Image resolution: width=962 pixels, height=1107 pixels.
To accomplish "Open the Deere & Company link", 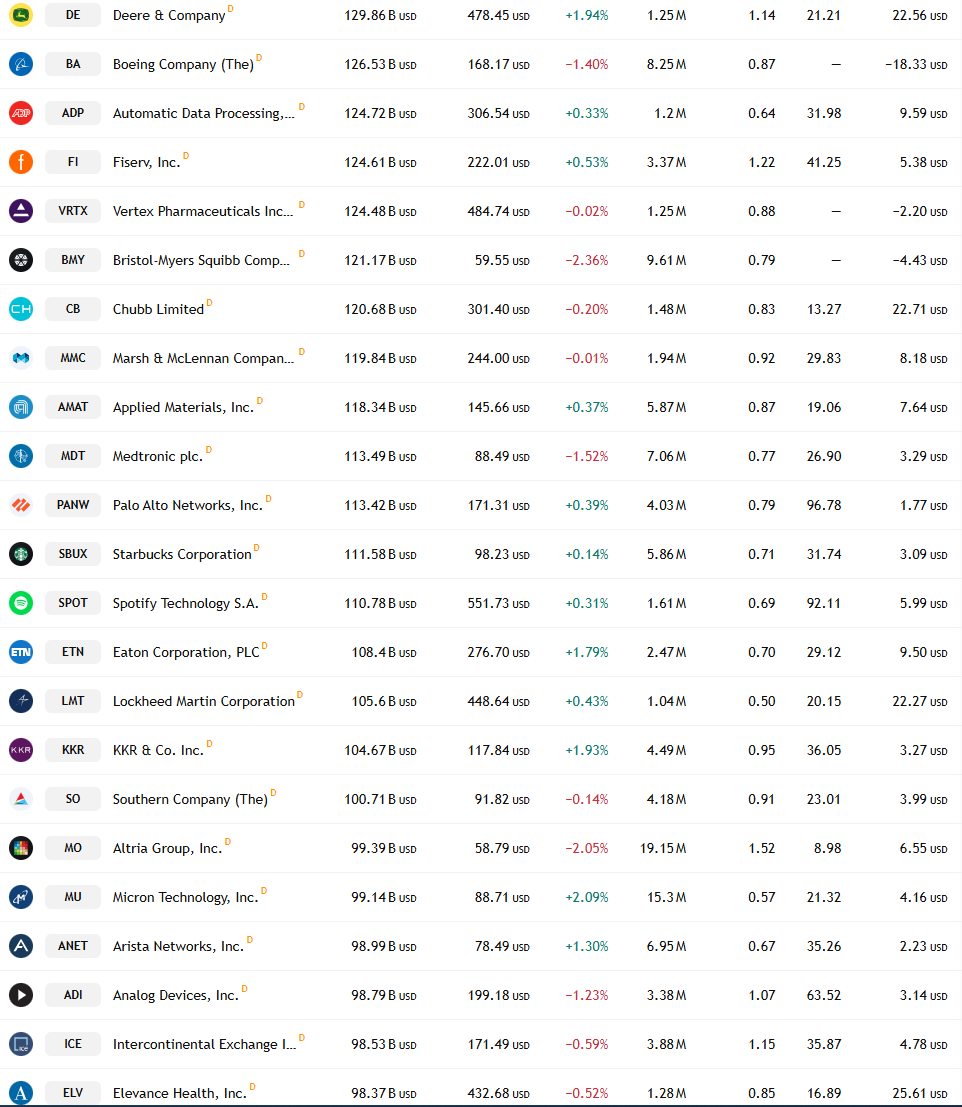I will pyautogui.click(x=169, y=16).
